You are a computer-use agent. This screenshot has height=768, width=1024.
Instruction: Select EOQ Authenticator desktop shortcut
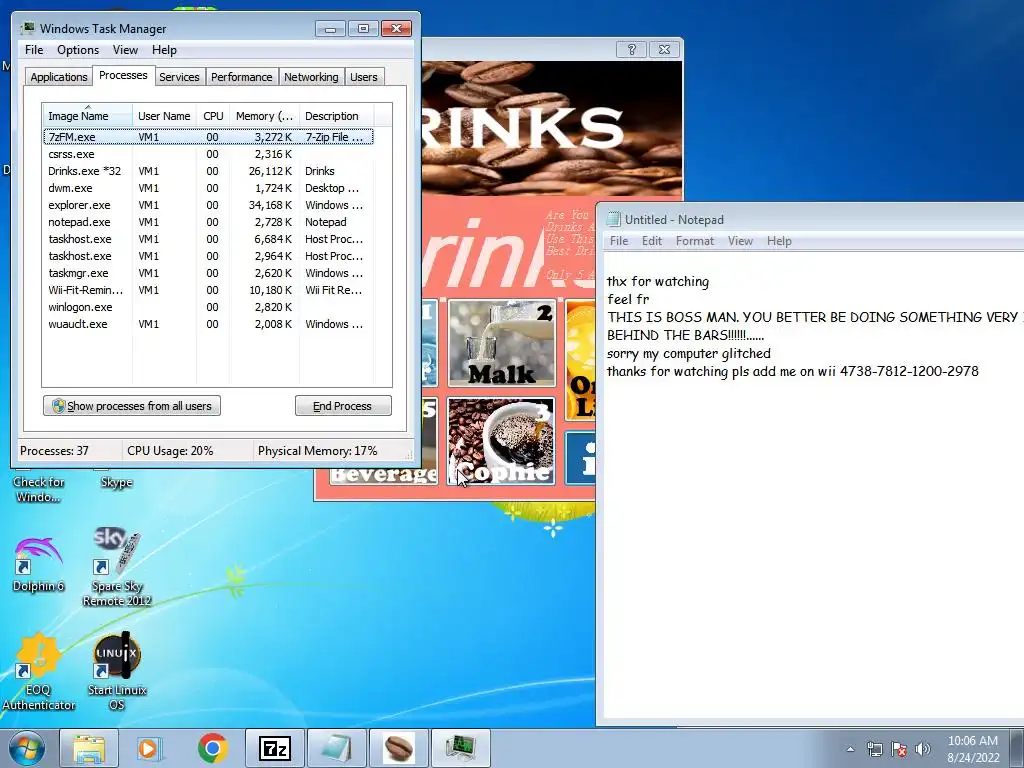coord(39,671)
